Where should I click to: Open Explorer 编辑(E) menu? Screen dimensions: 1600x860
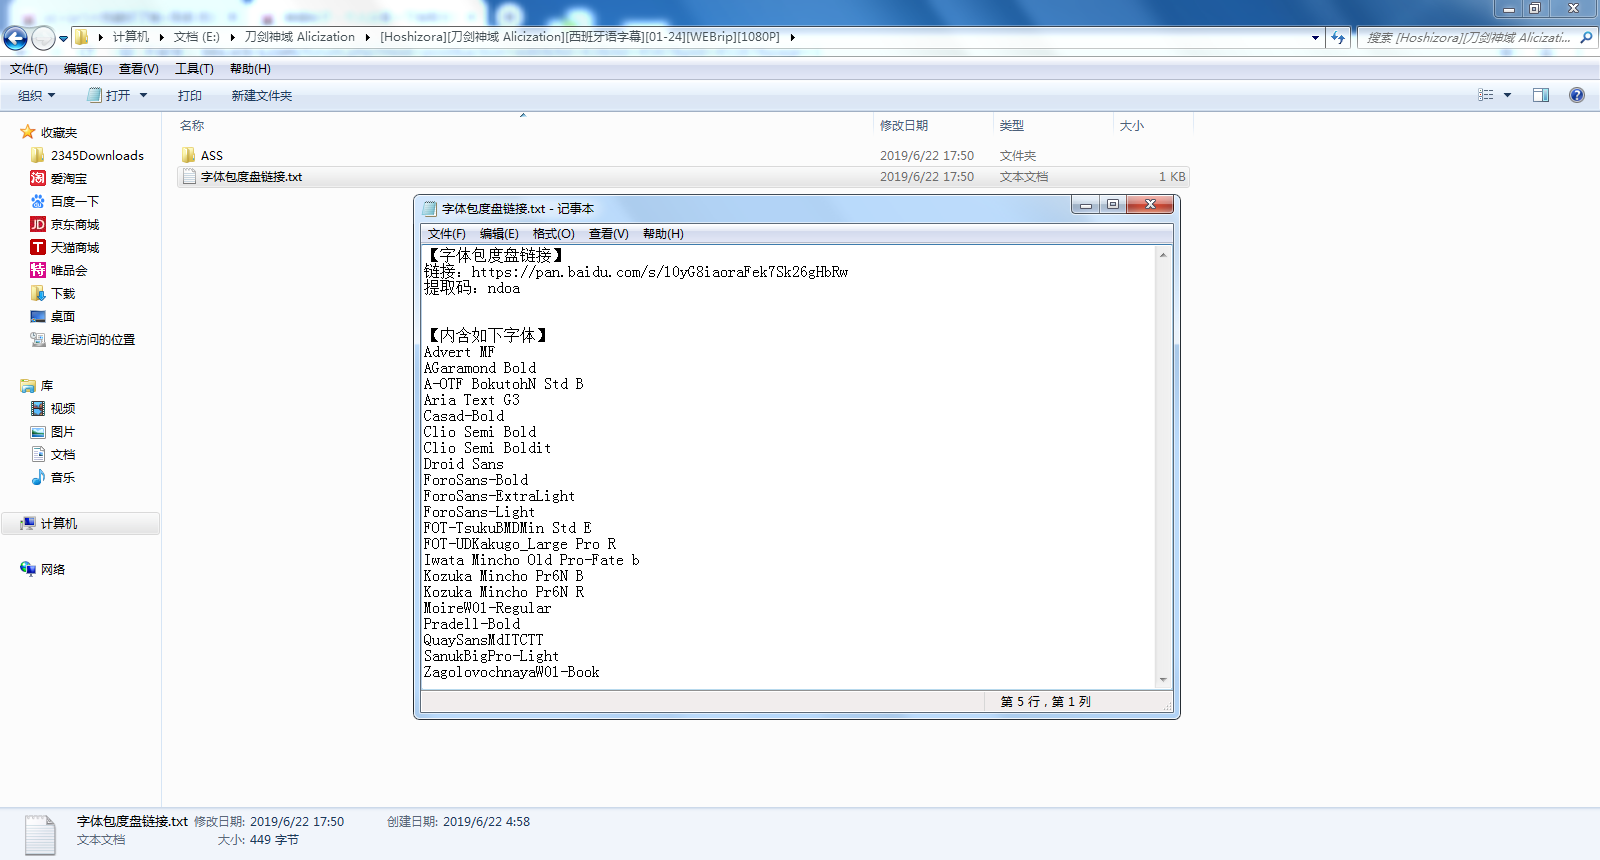[83, 69]
